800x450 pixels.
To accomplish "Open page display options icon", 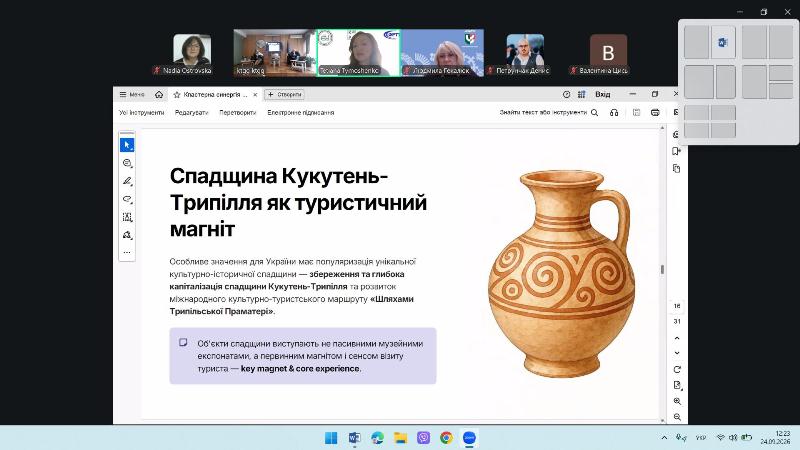I will point(677,385).
